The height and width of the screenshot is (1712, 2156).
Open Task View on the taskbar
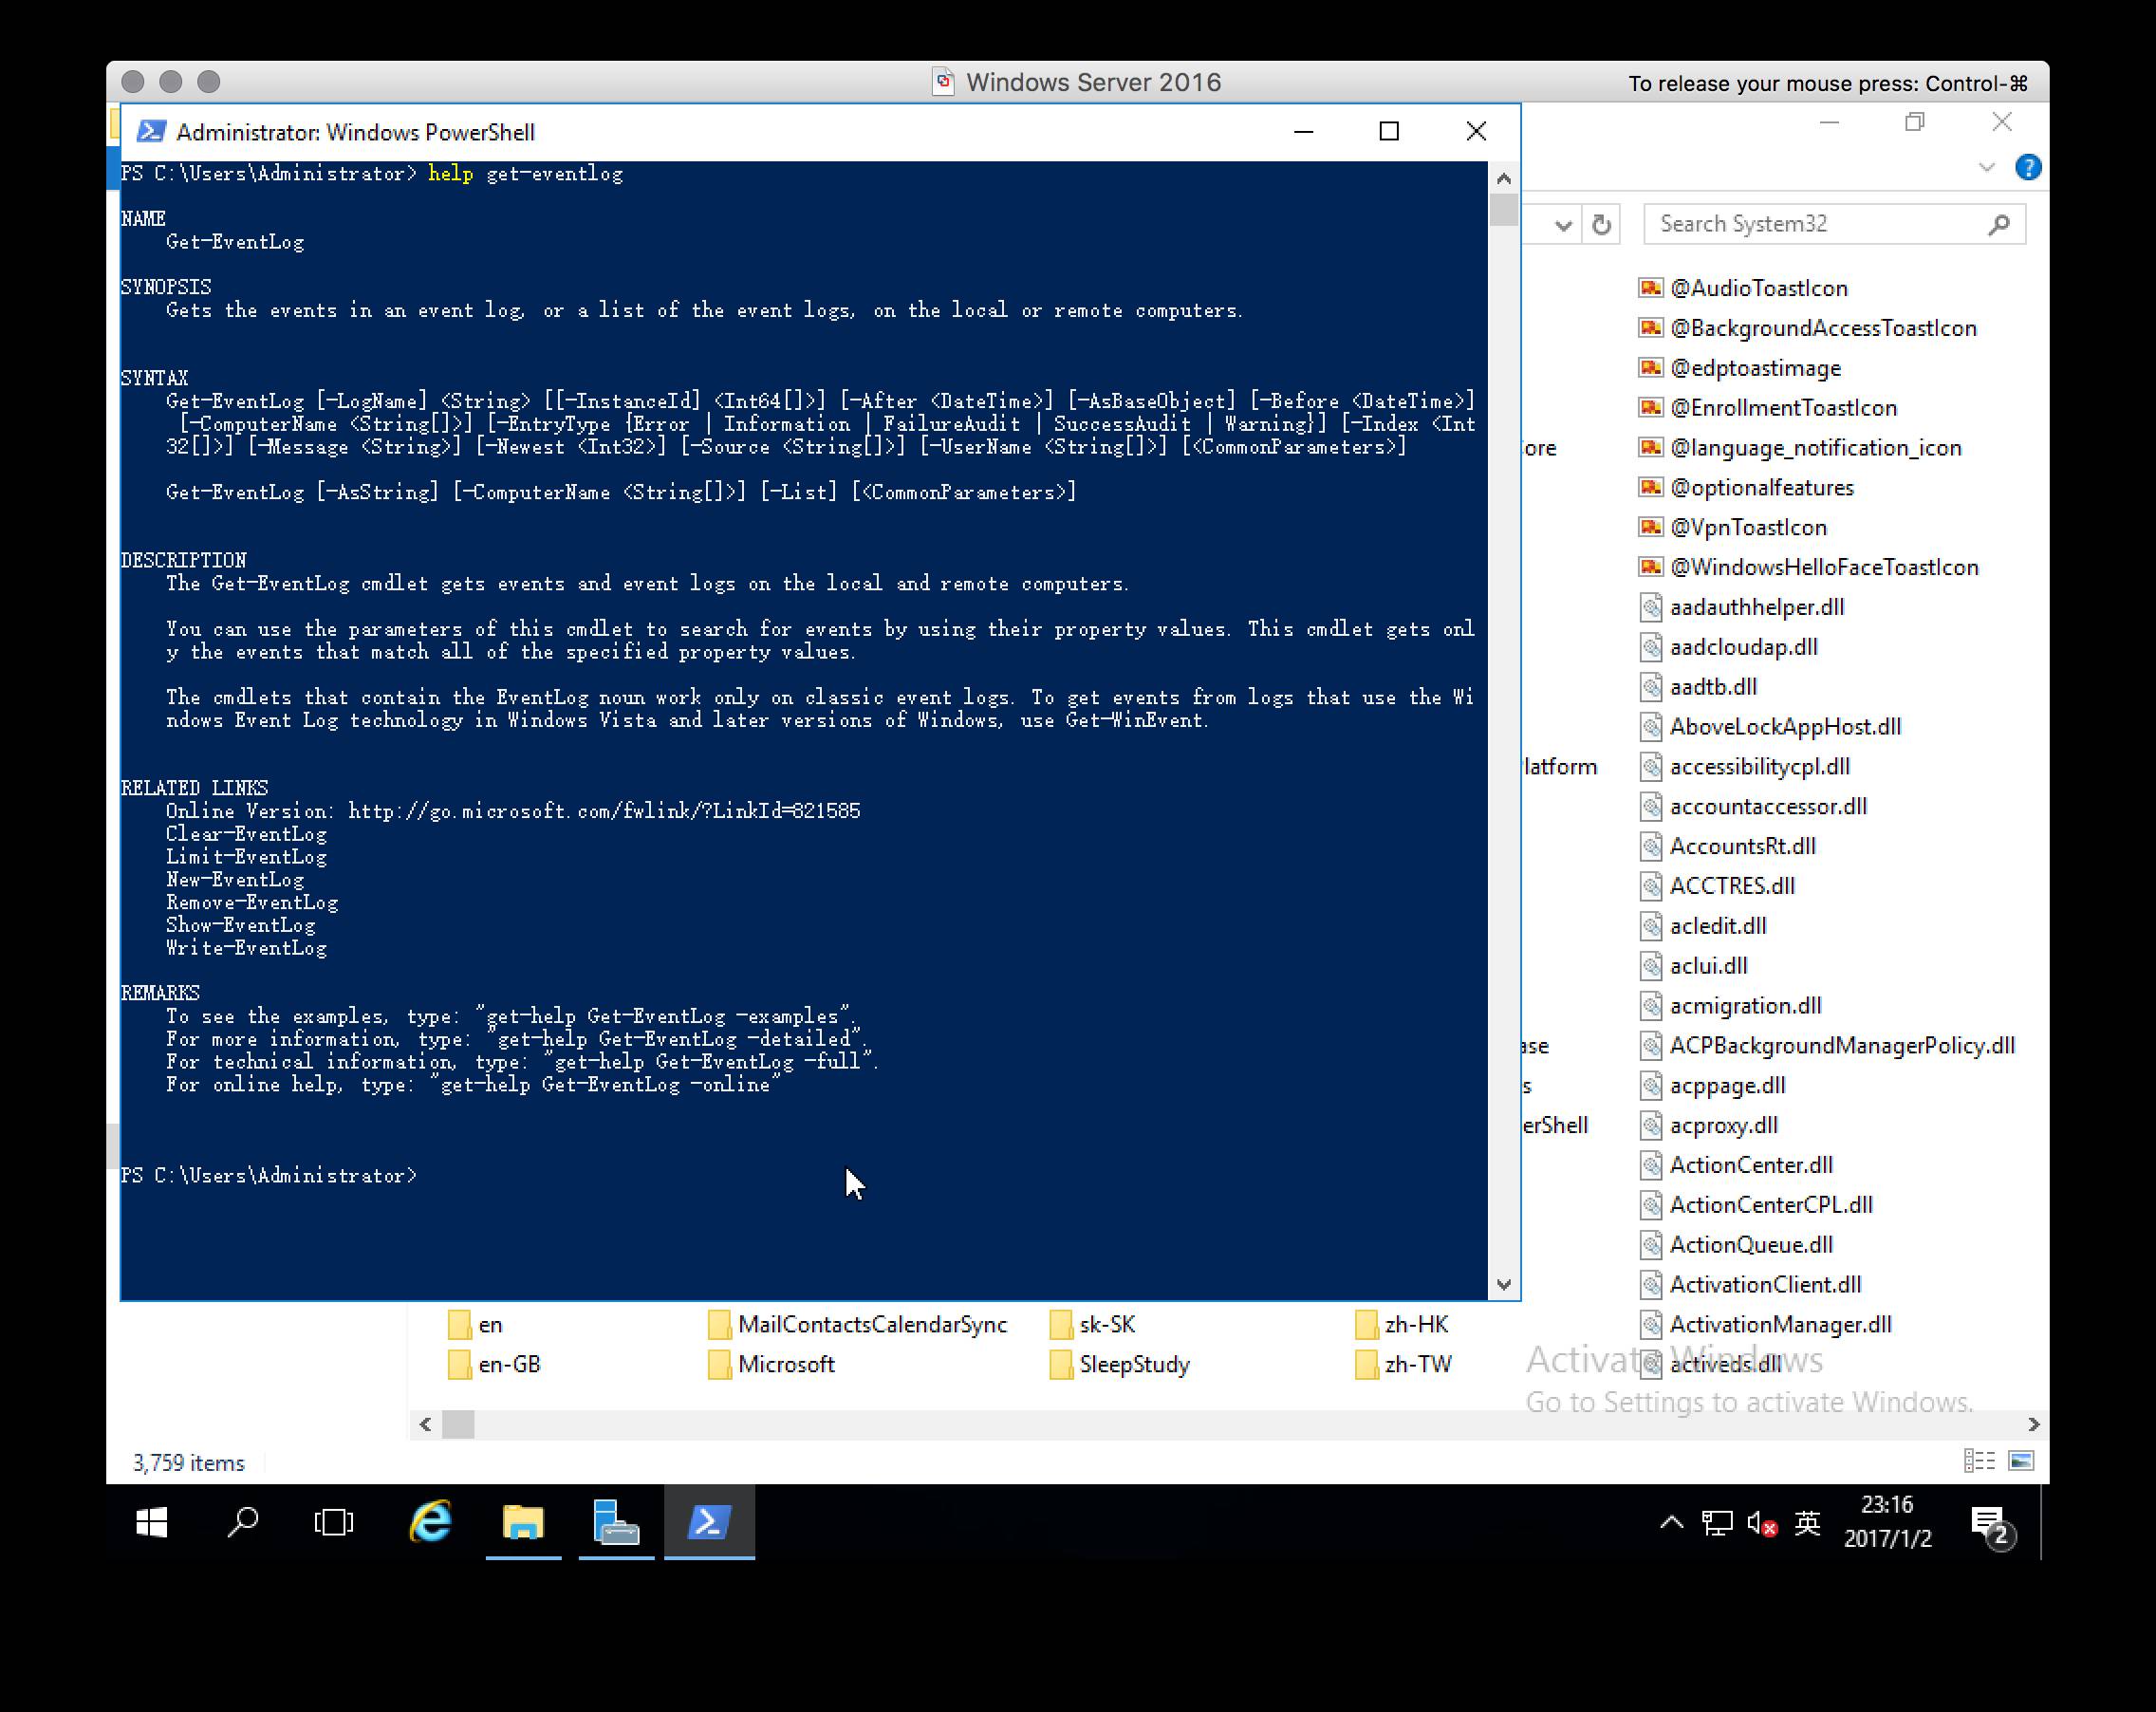tap(334, 1523)
